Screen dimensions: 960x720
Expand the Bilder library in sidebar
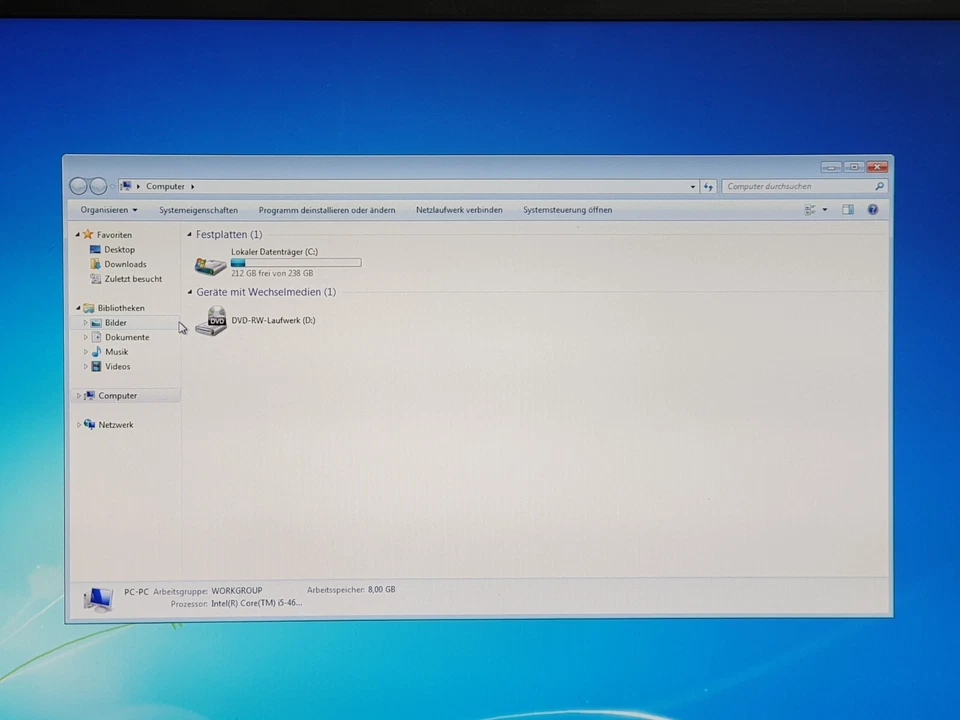point(86,323)
